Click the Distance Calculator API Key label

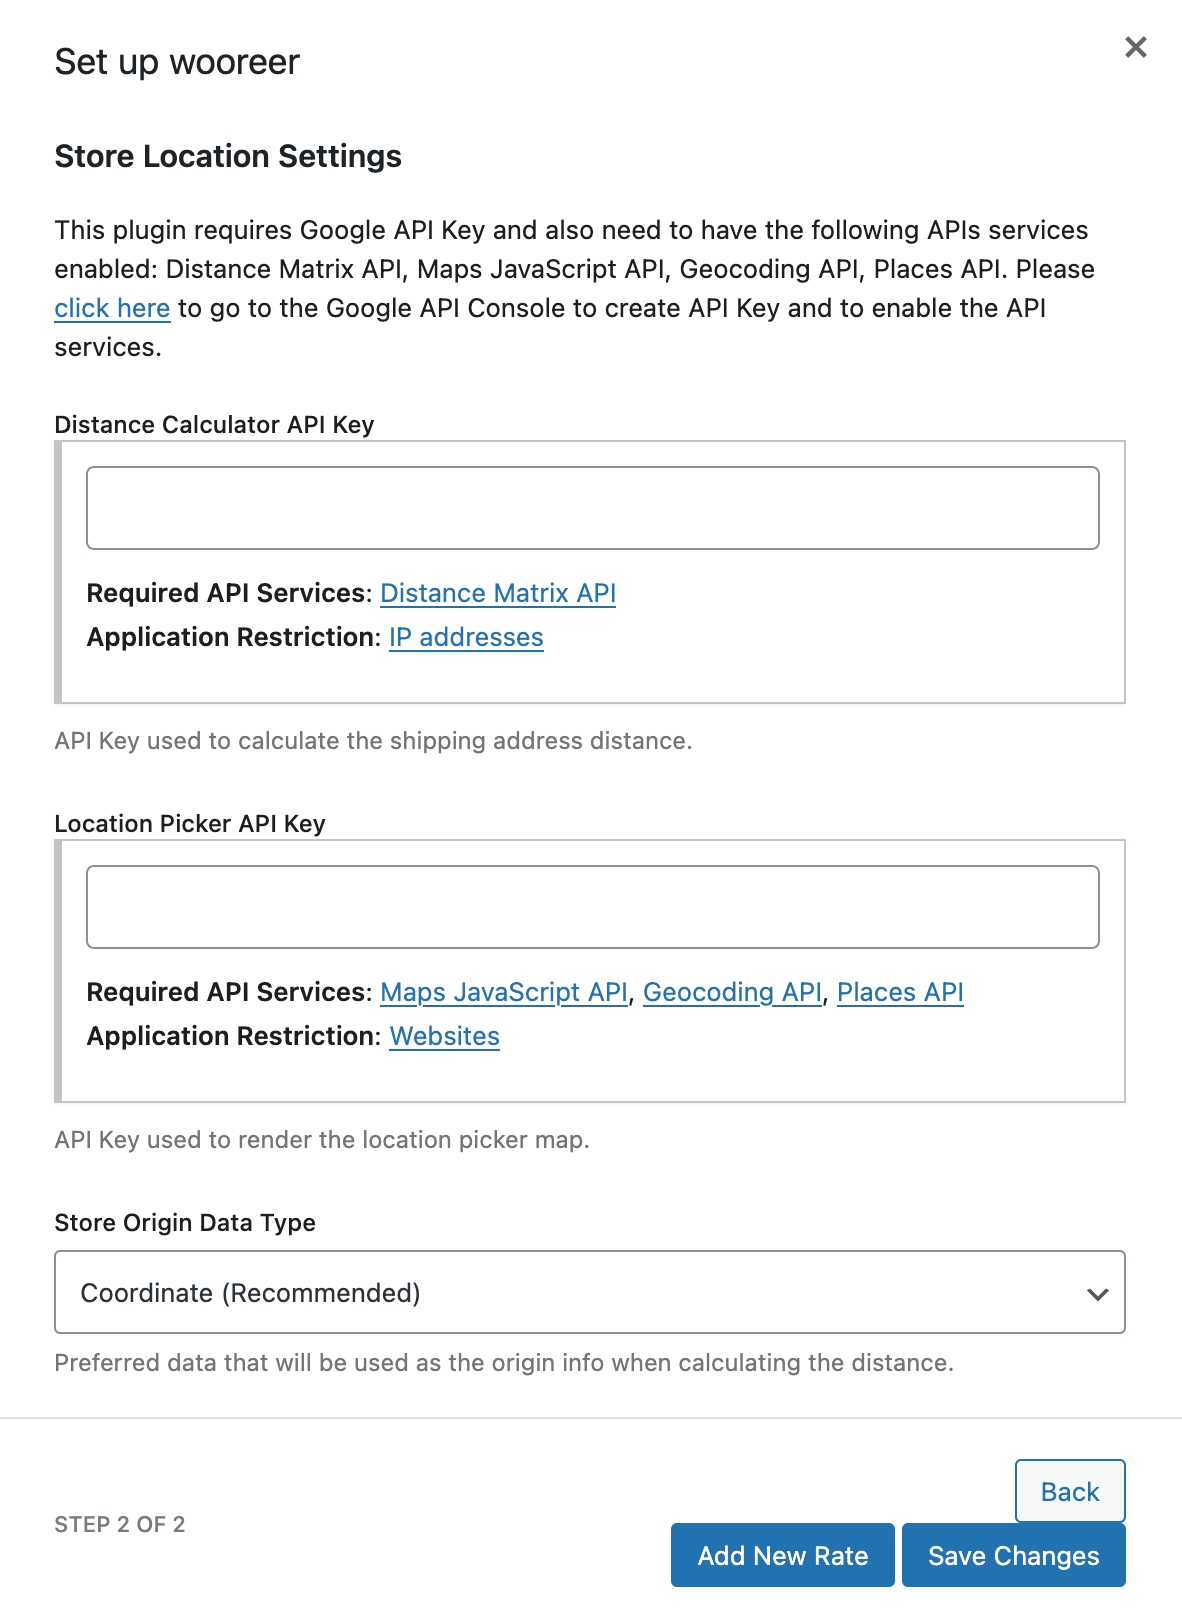click(214, 425)
